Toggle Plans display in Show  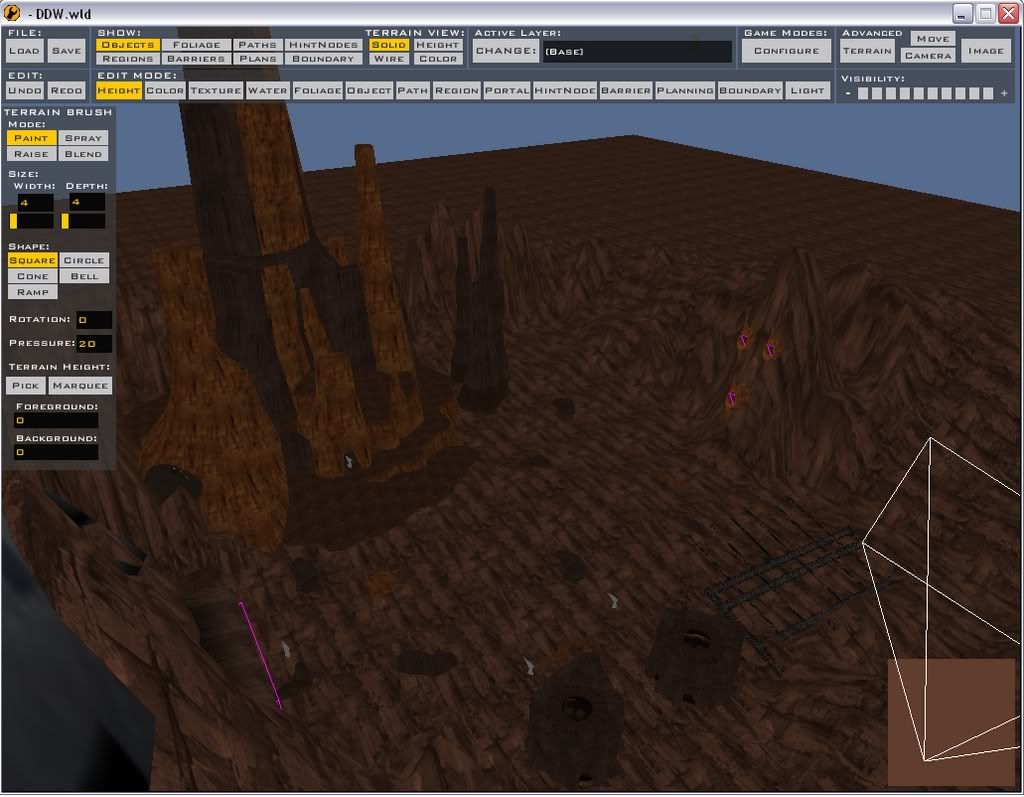(257, 59)
